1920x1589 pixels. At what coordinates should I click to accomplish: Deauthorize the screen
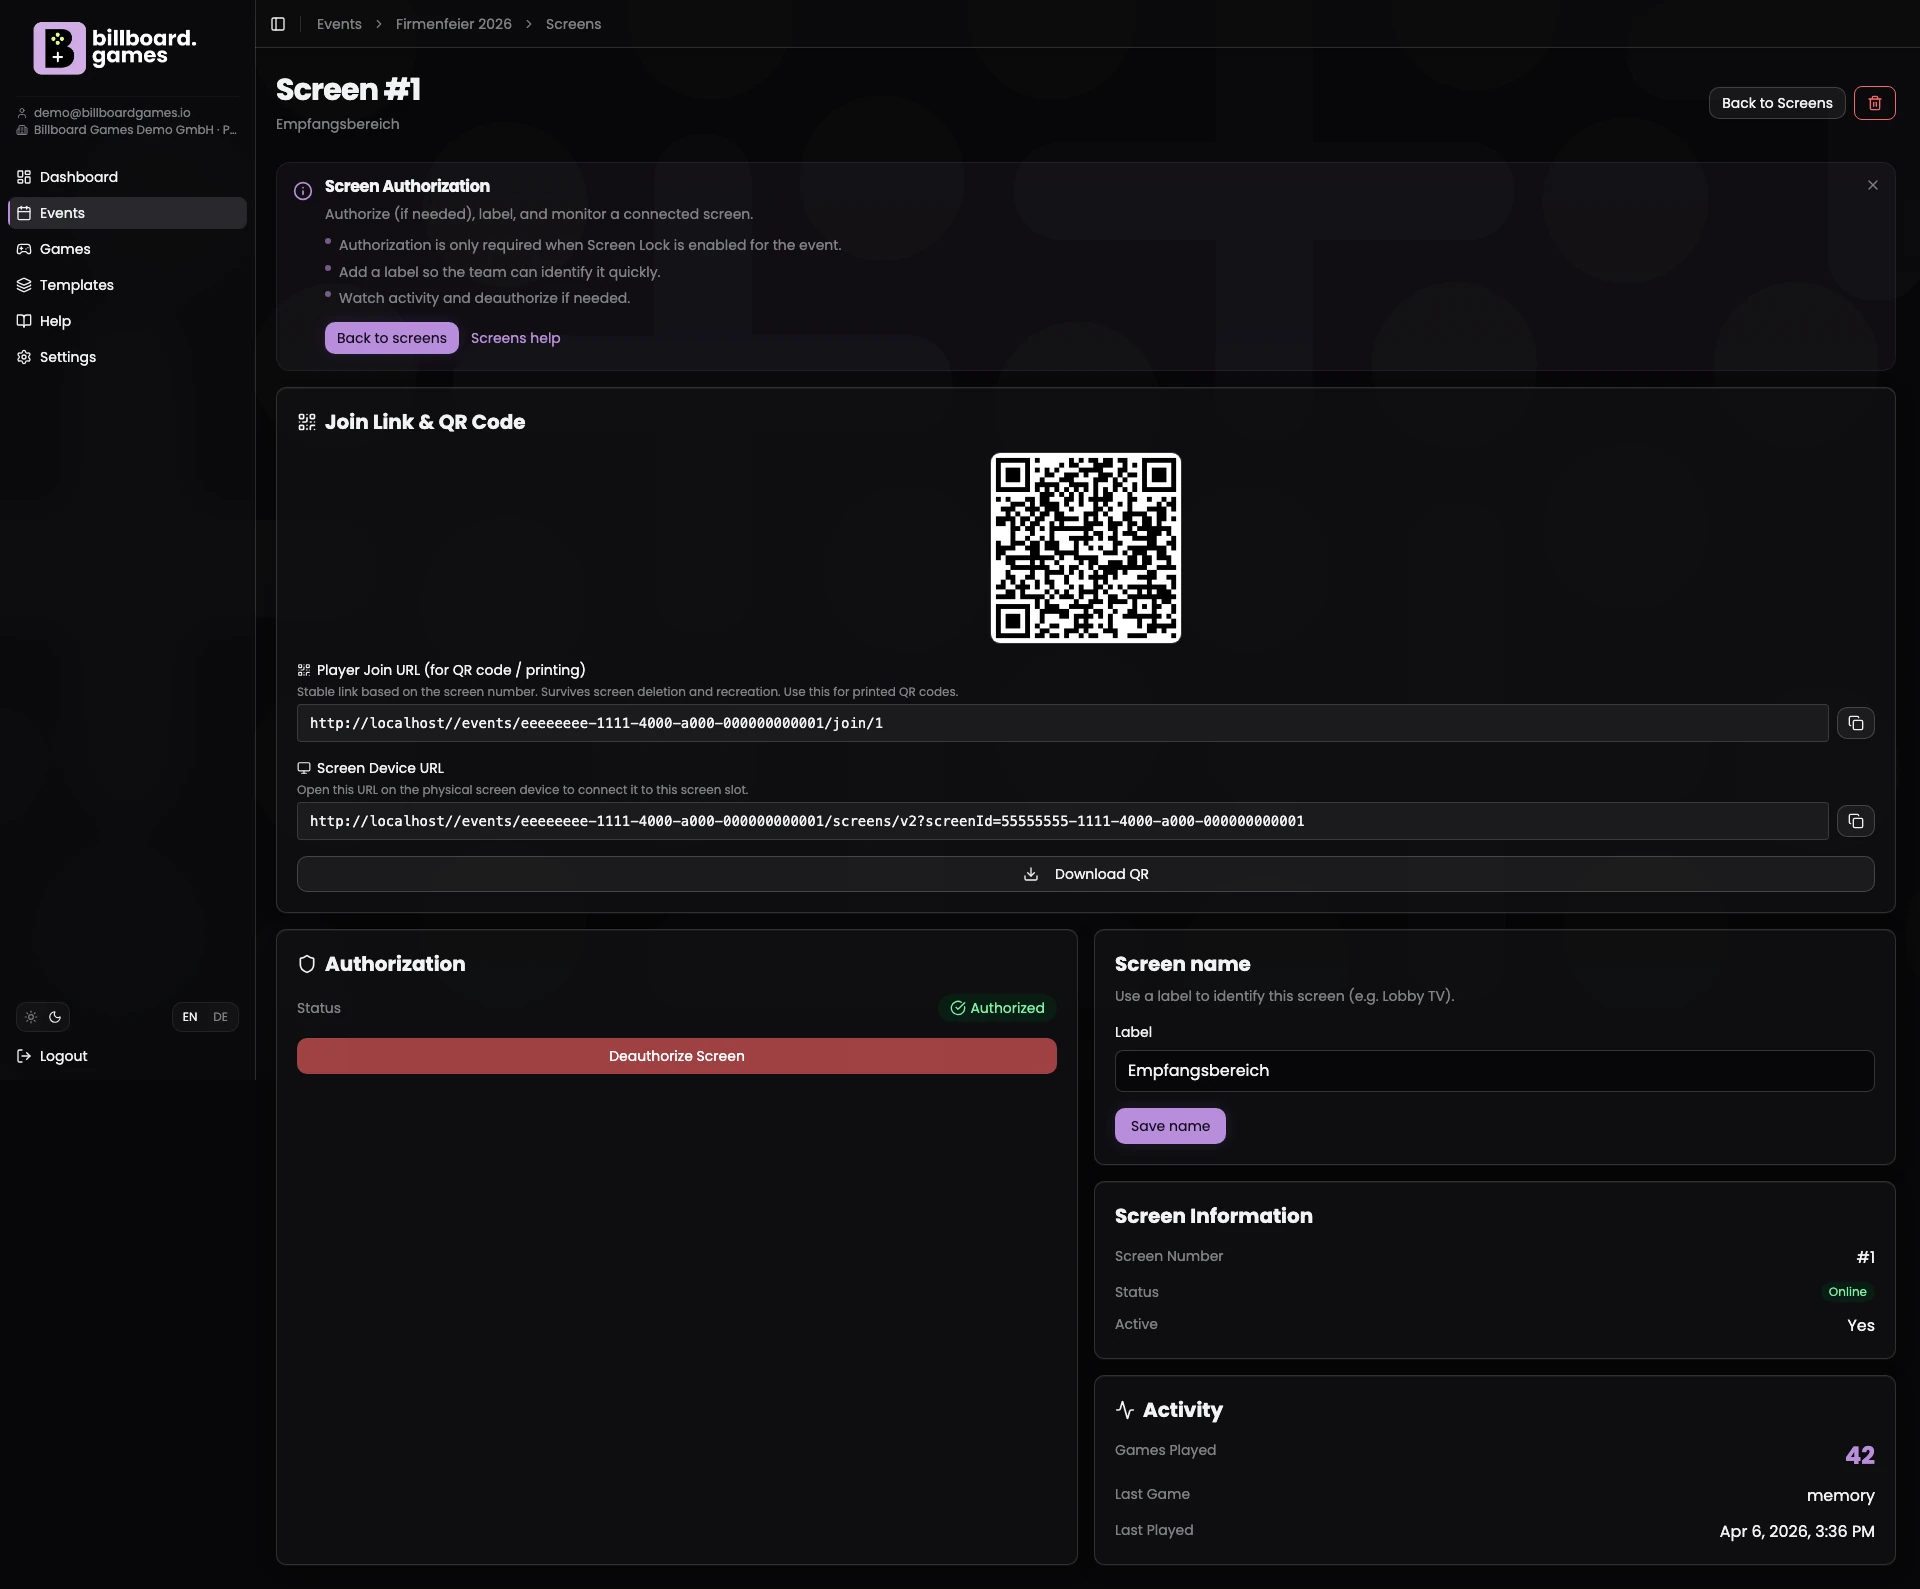pyautogui.click(x=676, y=1055)
